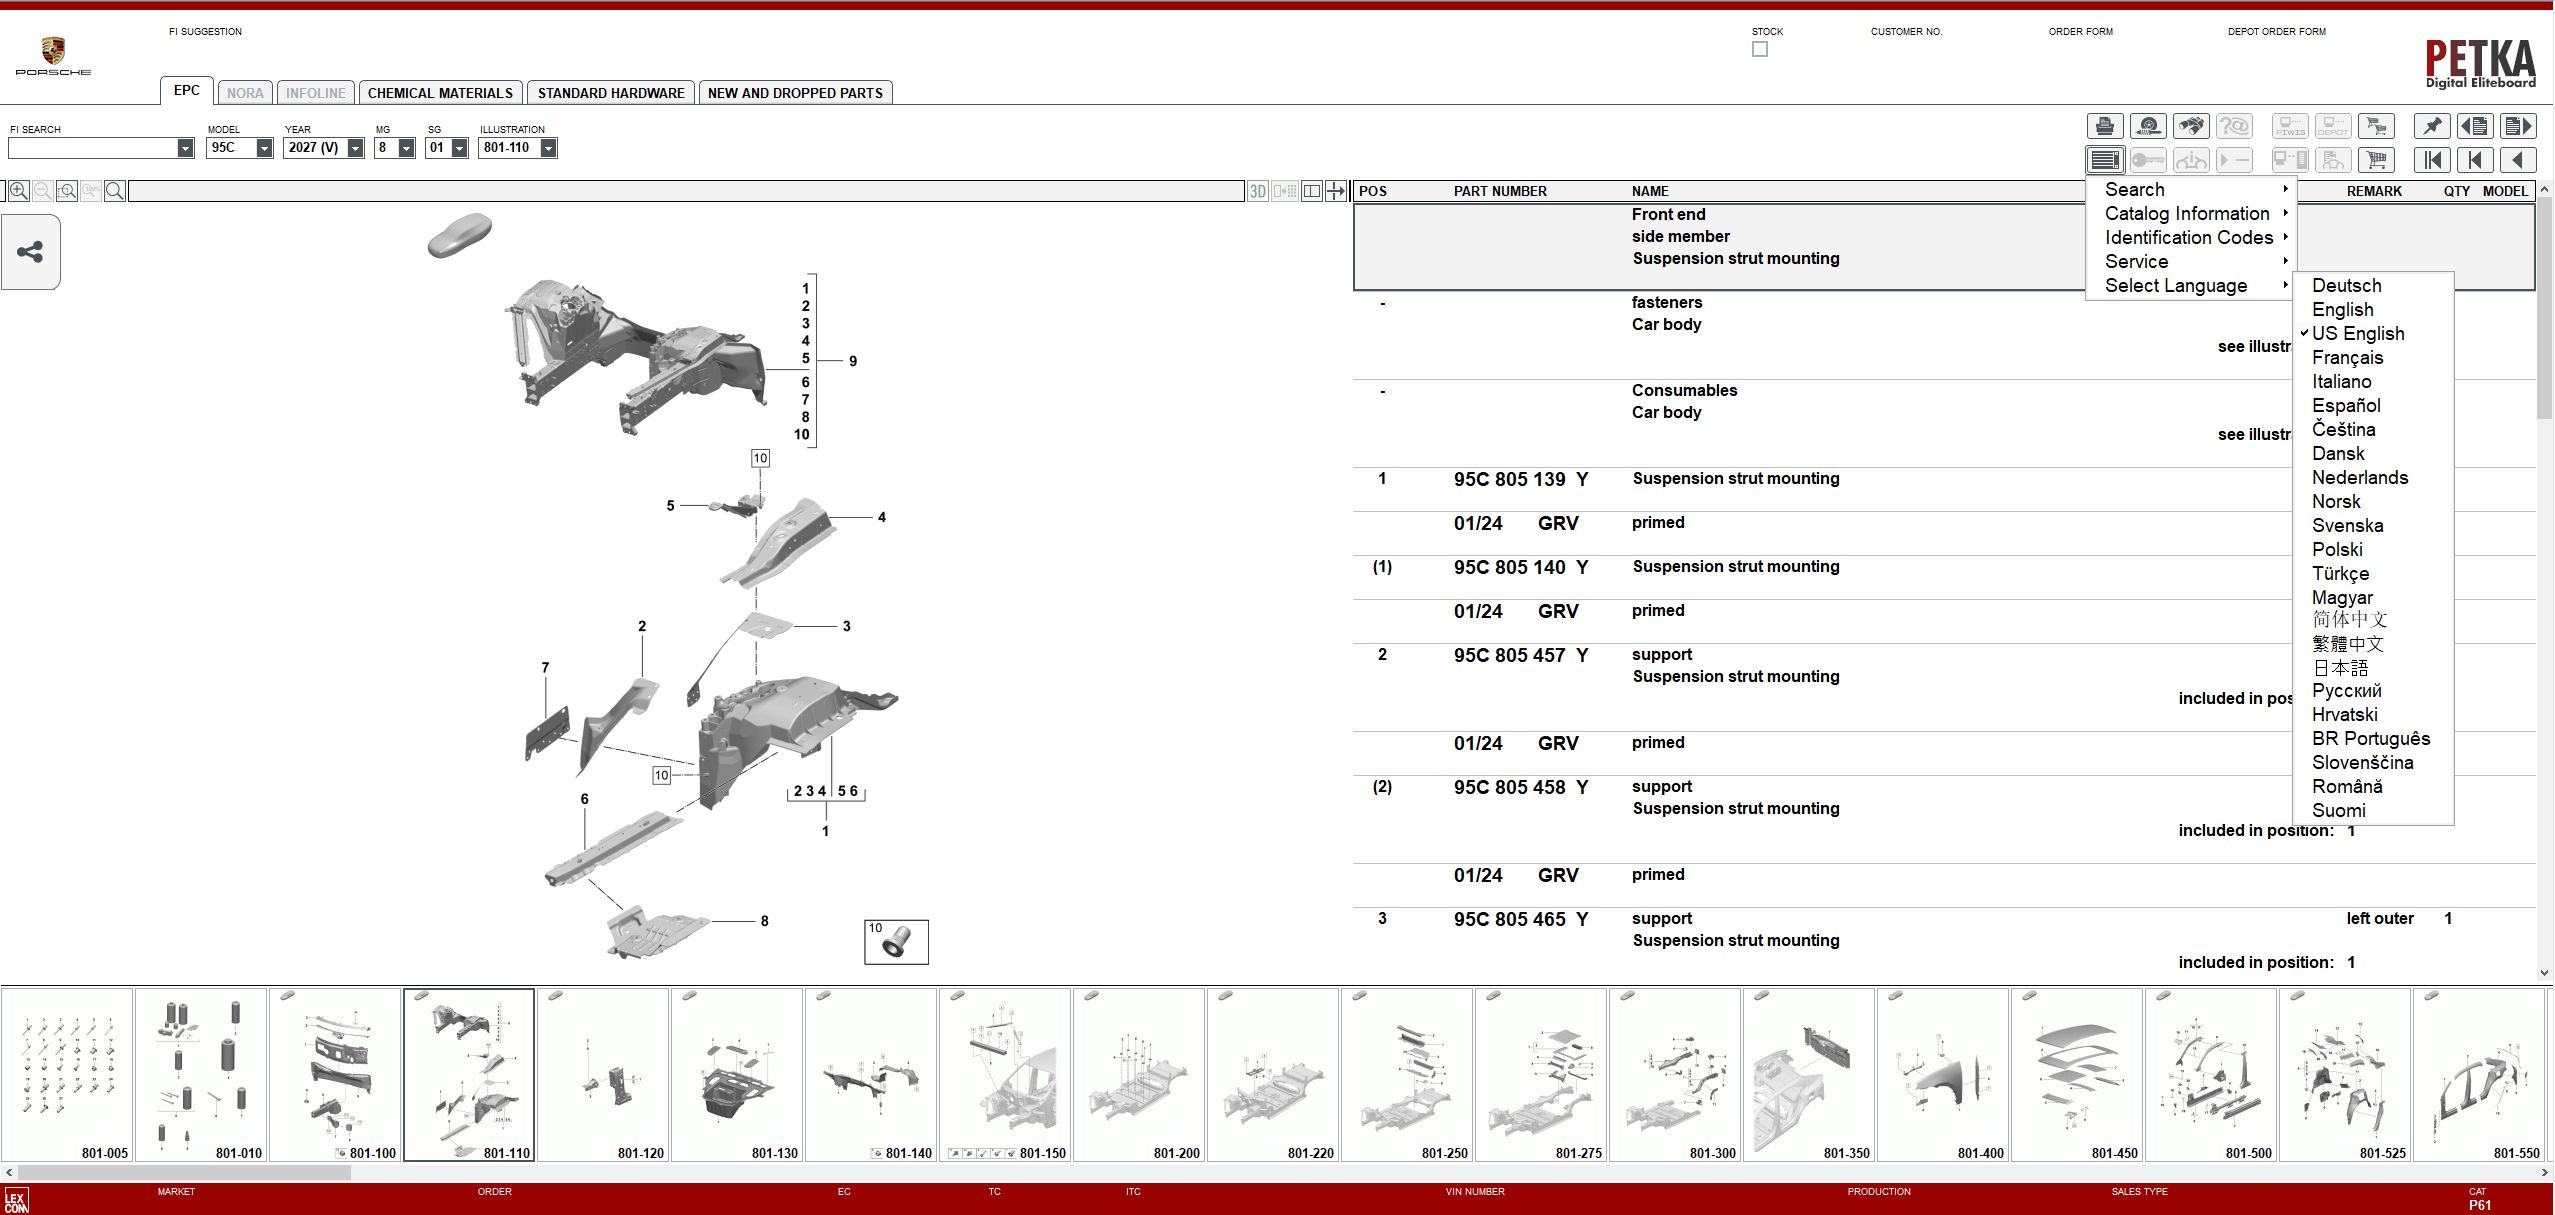Click the share icon beside illustration
The image size is (2555, 1215).
pyautogui.click(x=30, y=252)
